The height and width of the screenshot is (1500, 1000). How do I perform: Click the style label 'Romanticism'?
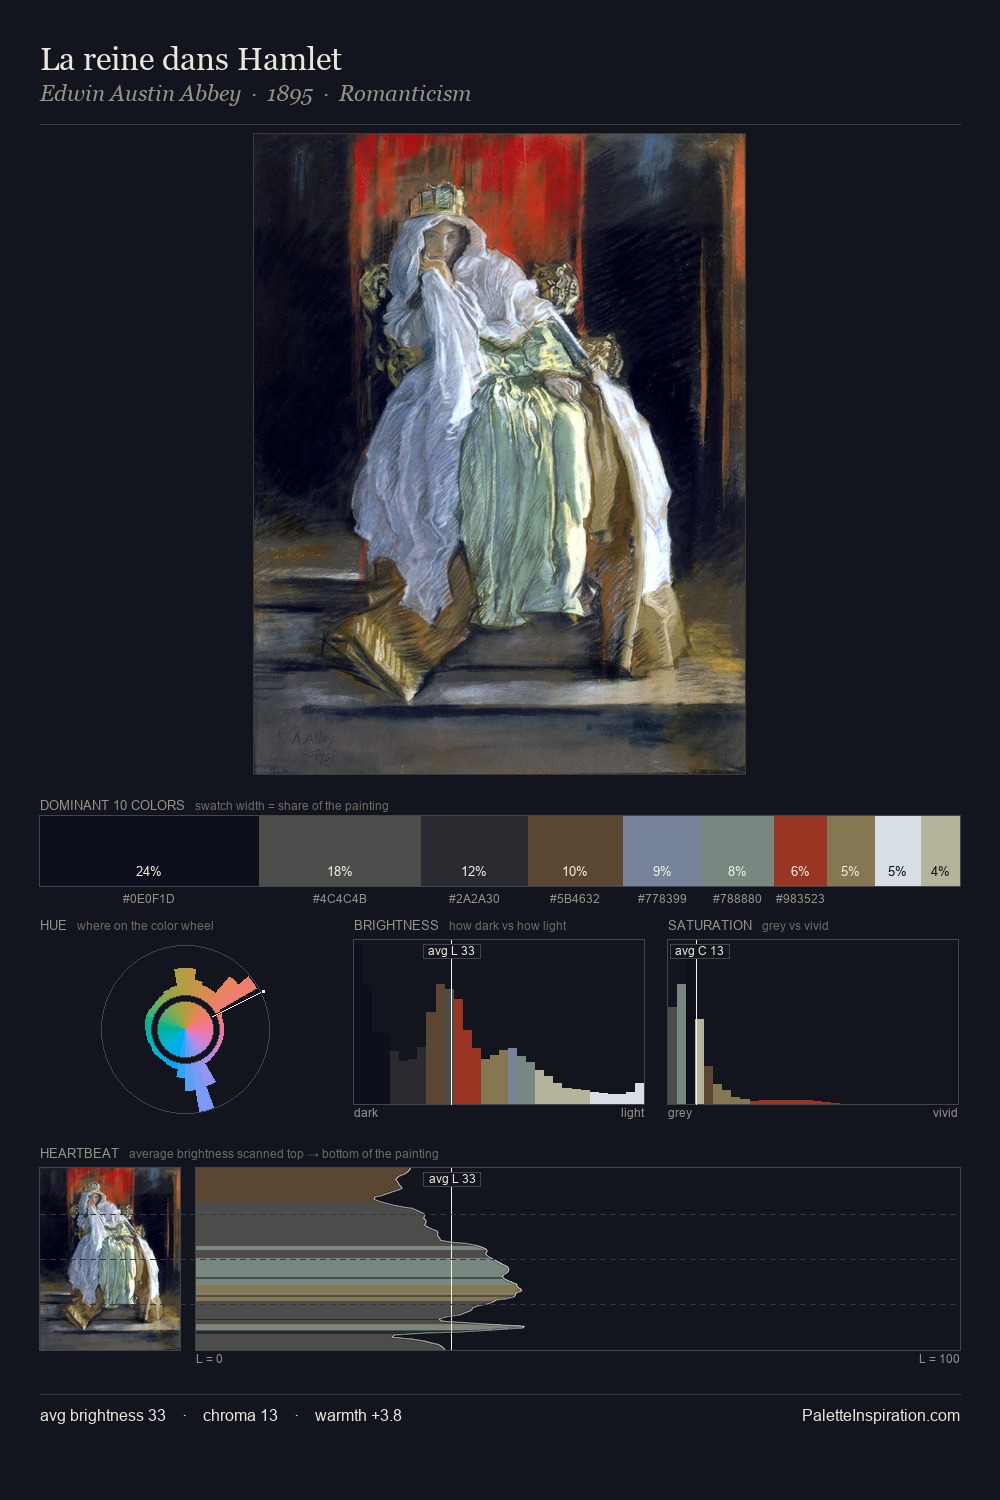point(405,94)
